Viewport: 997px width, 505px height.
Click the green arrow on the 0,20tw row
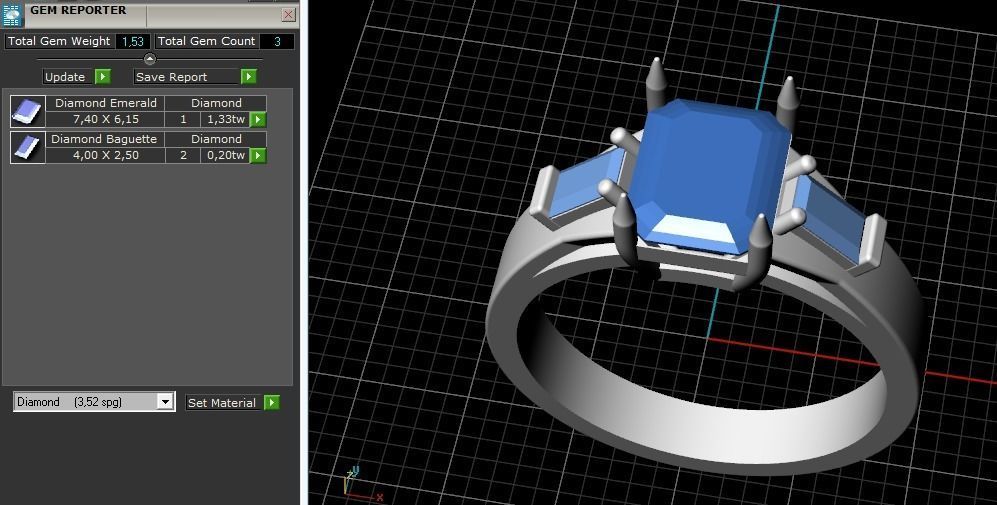click(258, 155)
